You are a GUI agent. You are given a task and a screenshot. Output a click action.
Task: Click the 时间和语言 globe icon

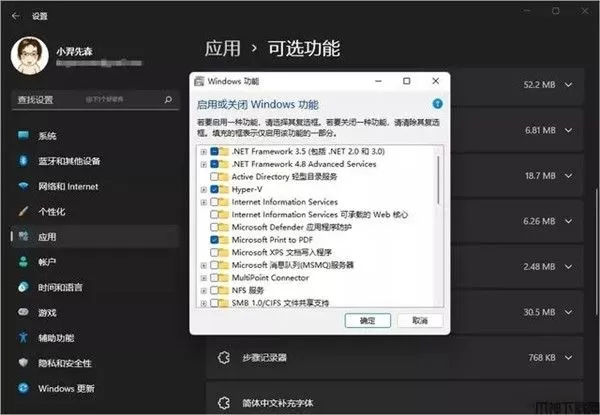(23, 287)
